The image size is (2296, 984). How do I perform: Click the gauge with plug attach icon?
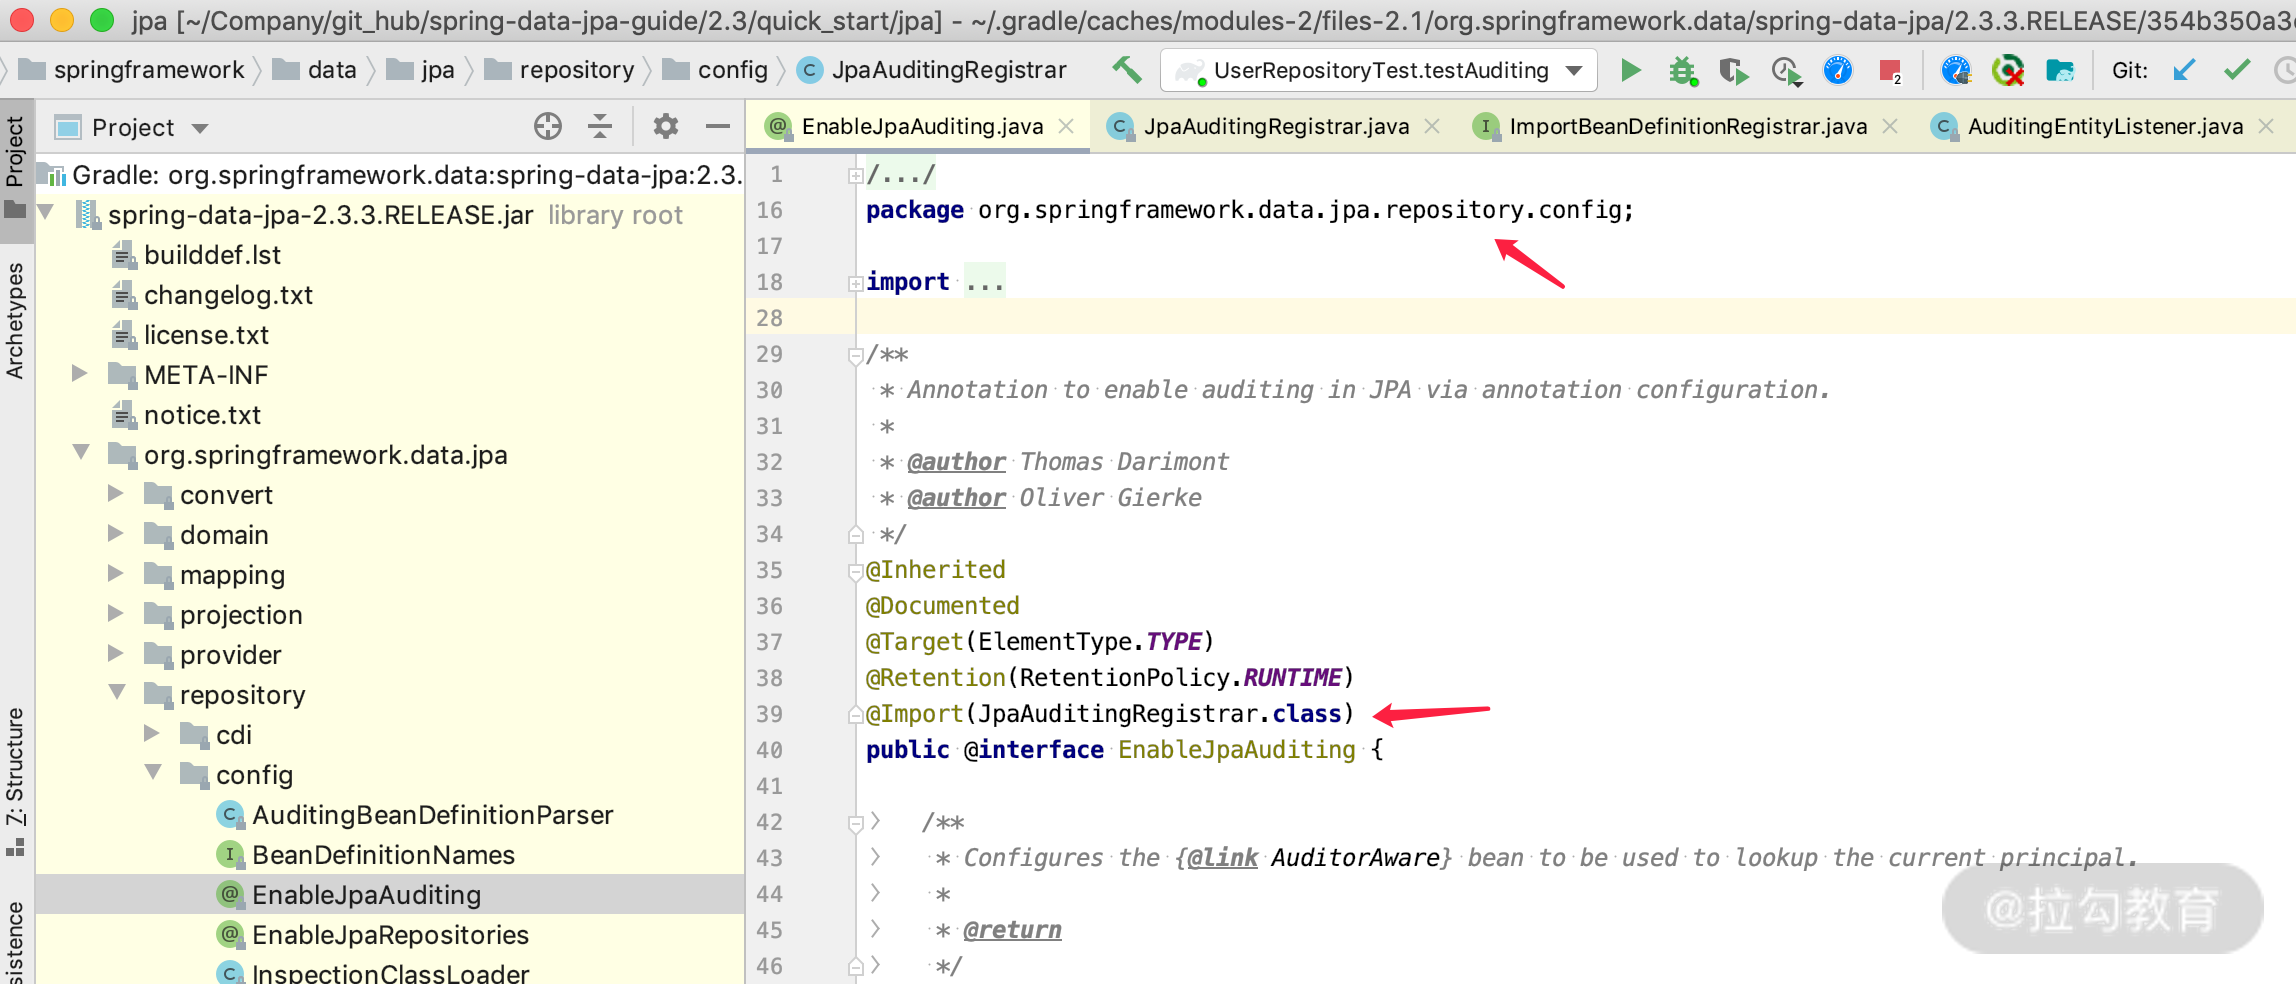tap(1956, 70)
